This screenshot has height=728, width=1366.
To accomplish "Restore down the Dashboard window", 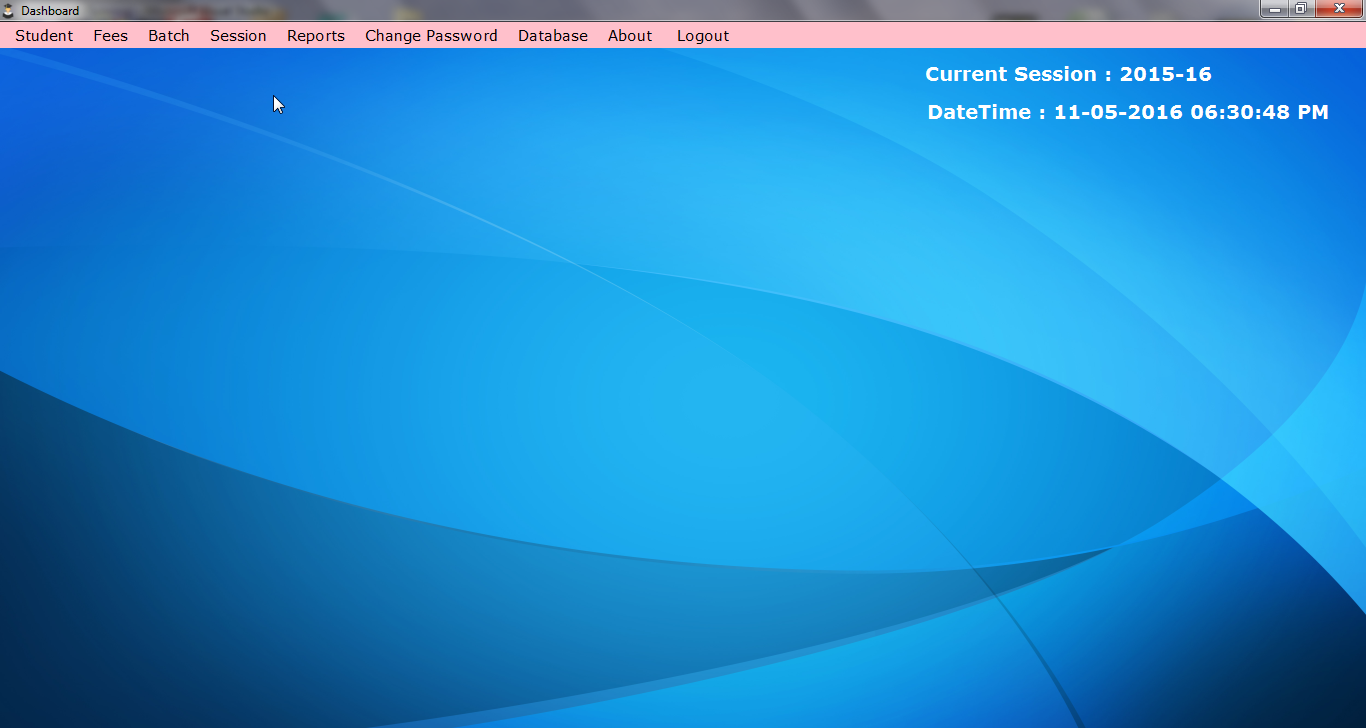I will tap(1301, 9).
